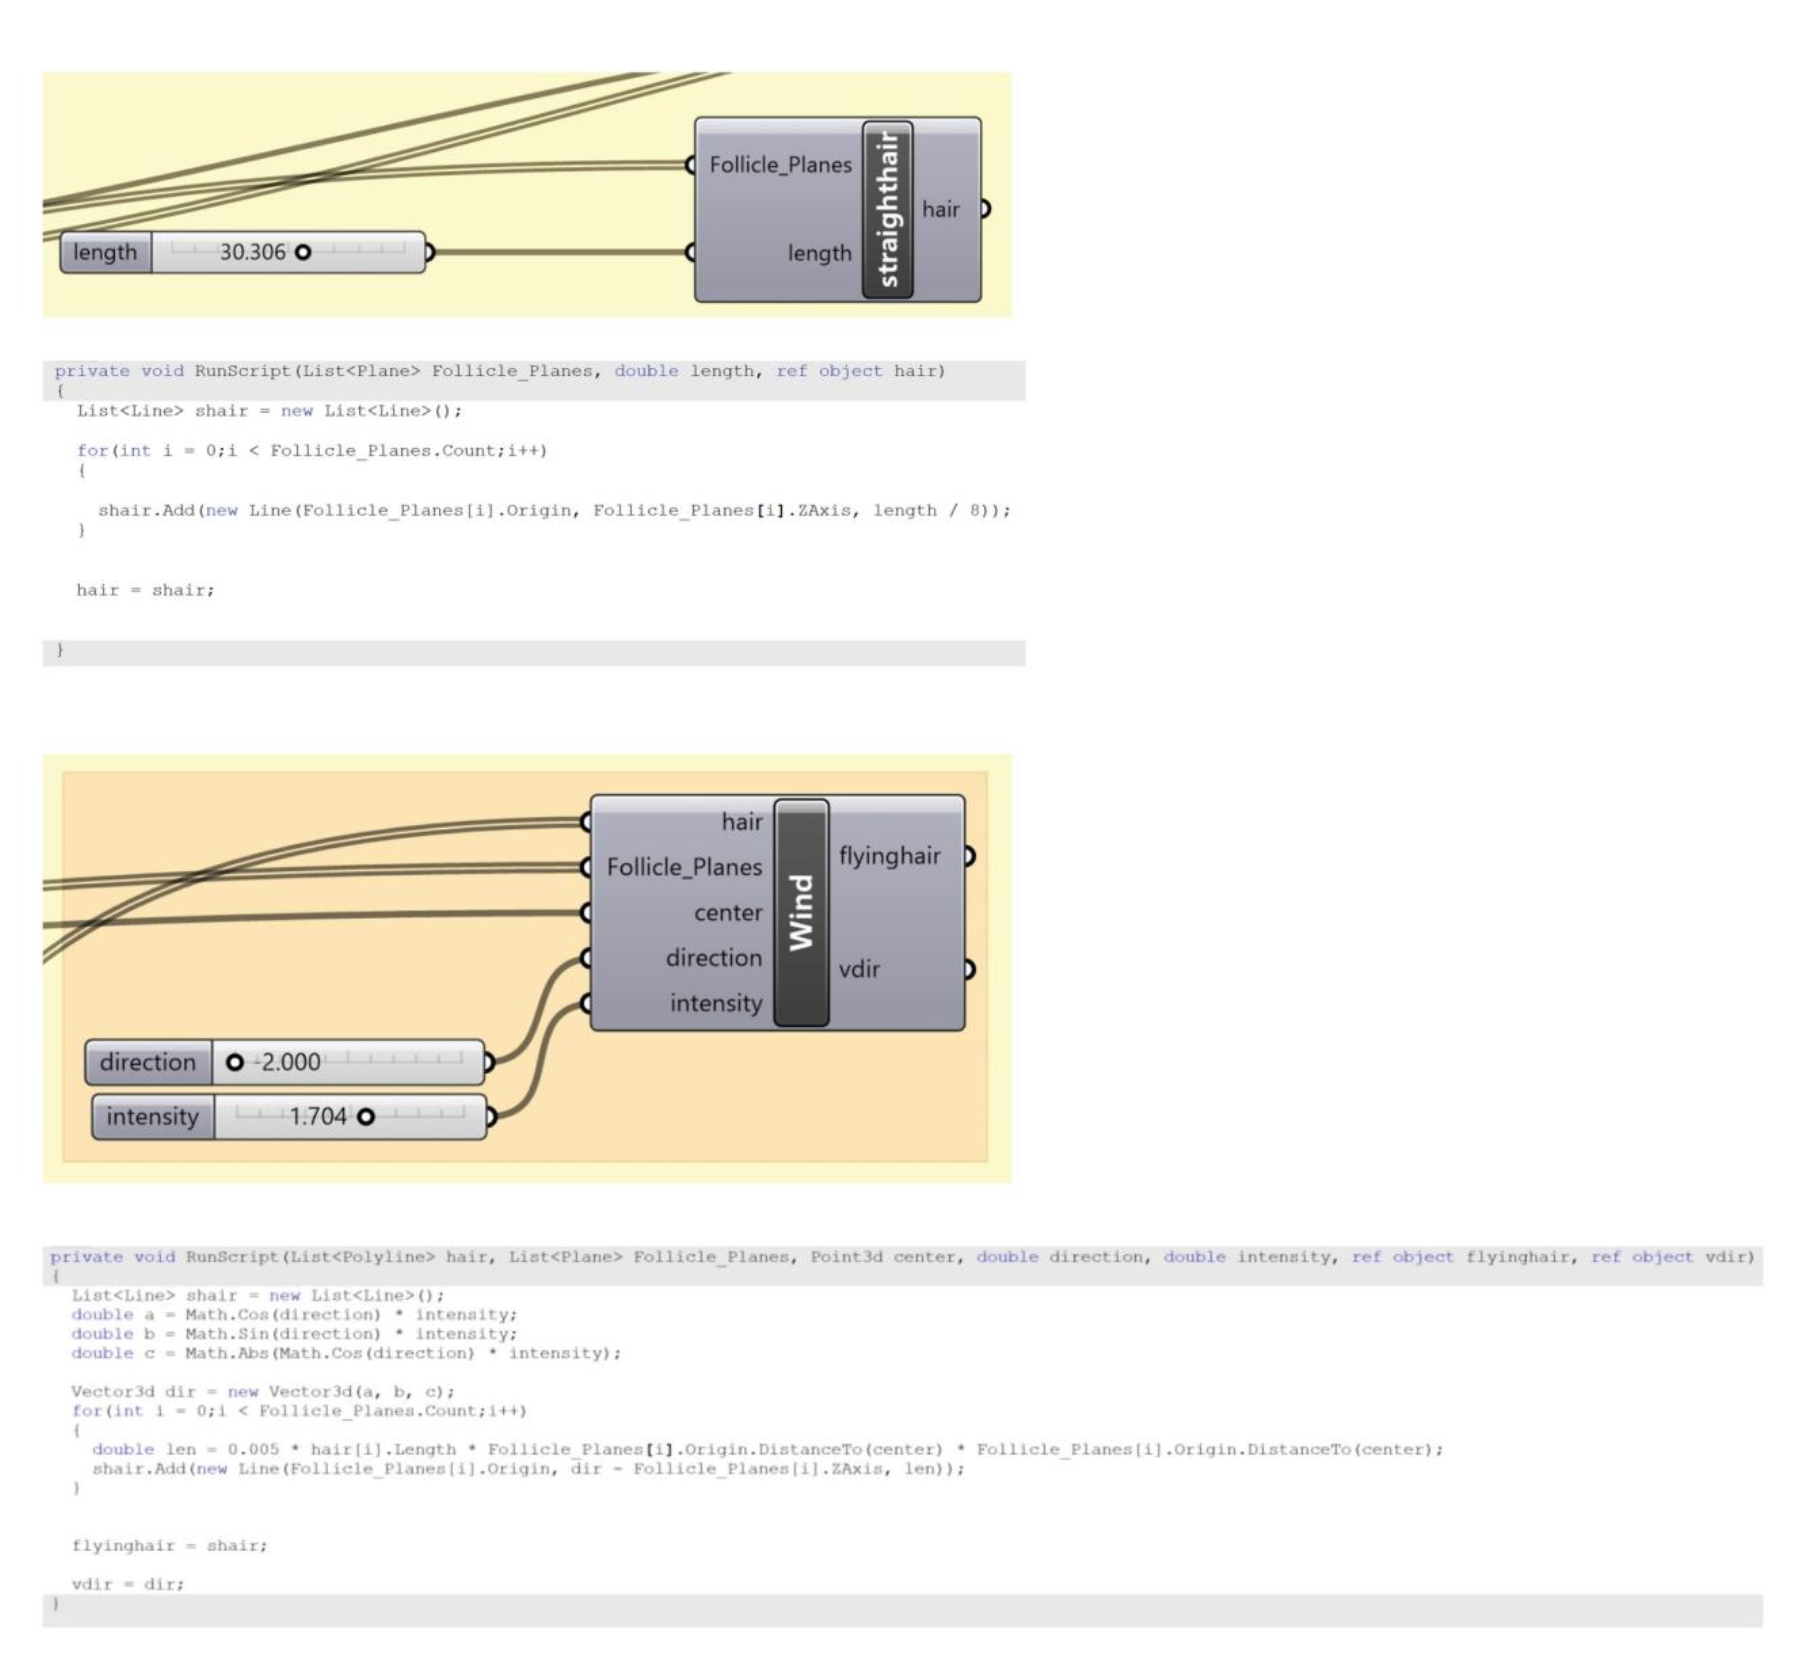This screenshot has width=1798, height=1676.
Task: Click the intensity slider handle at 1.704
Action: click(366, 1117)
